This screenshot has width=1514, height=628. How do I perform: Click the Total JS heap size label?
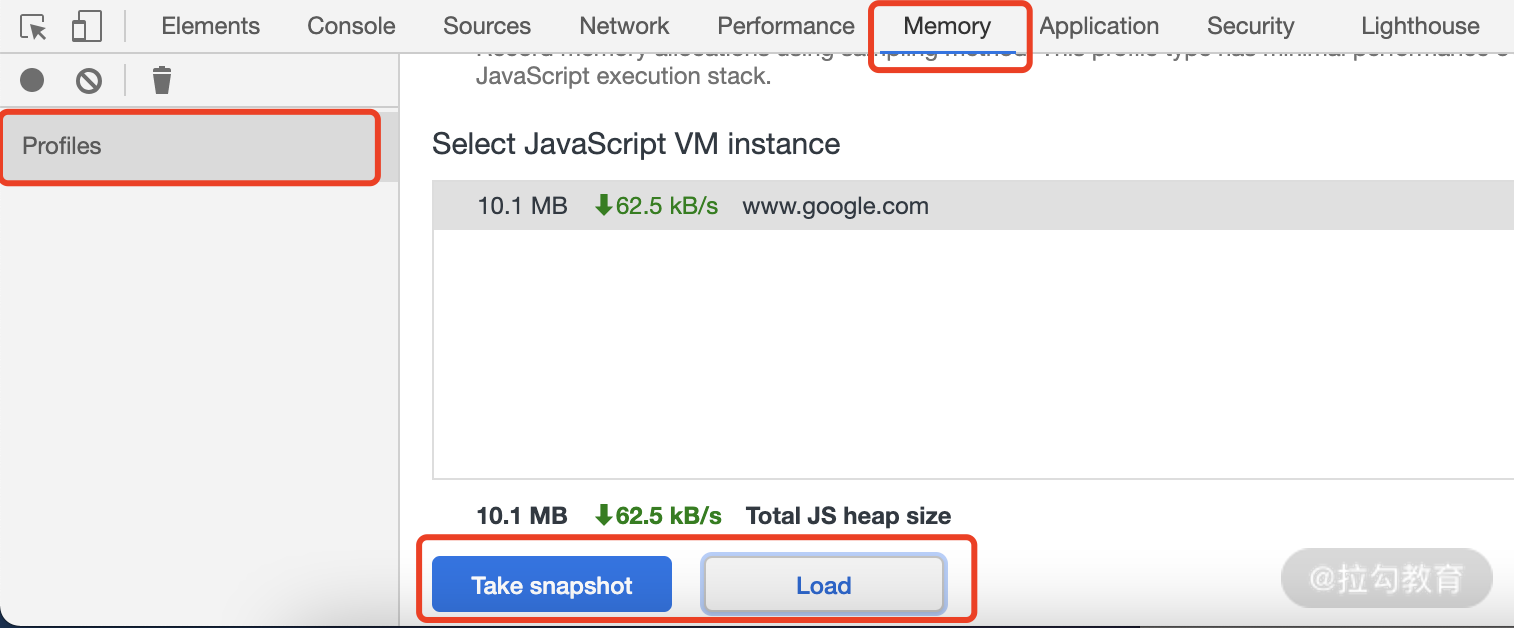[848, 516]
